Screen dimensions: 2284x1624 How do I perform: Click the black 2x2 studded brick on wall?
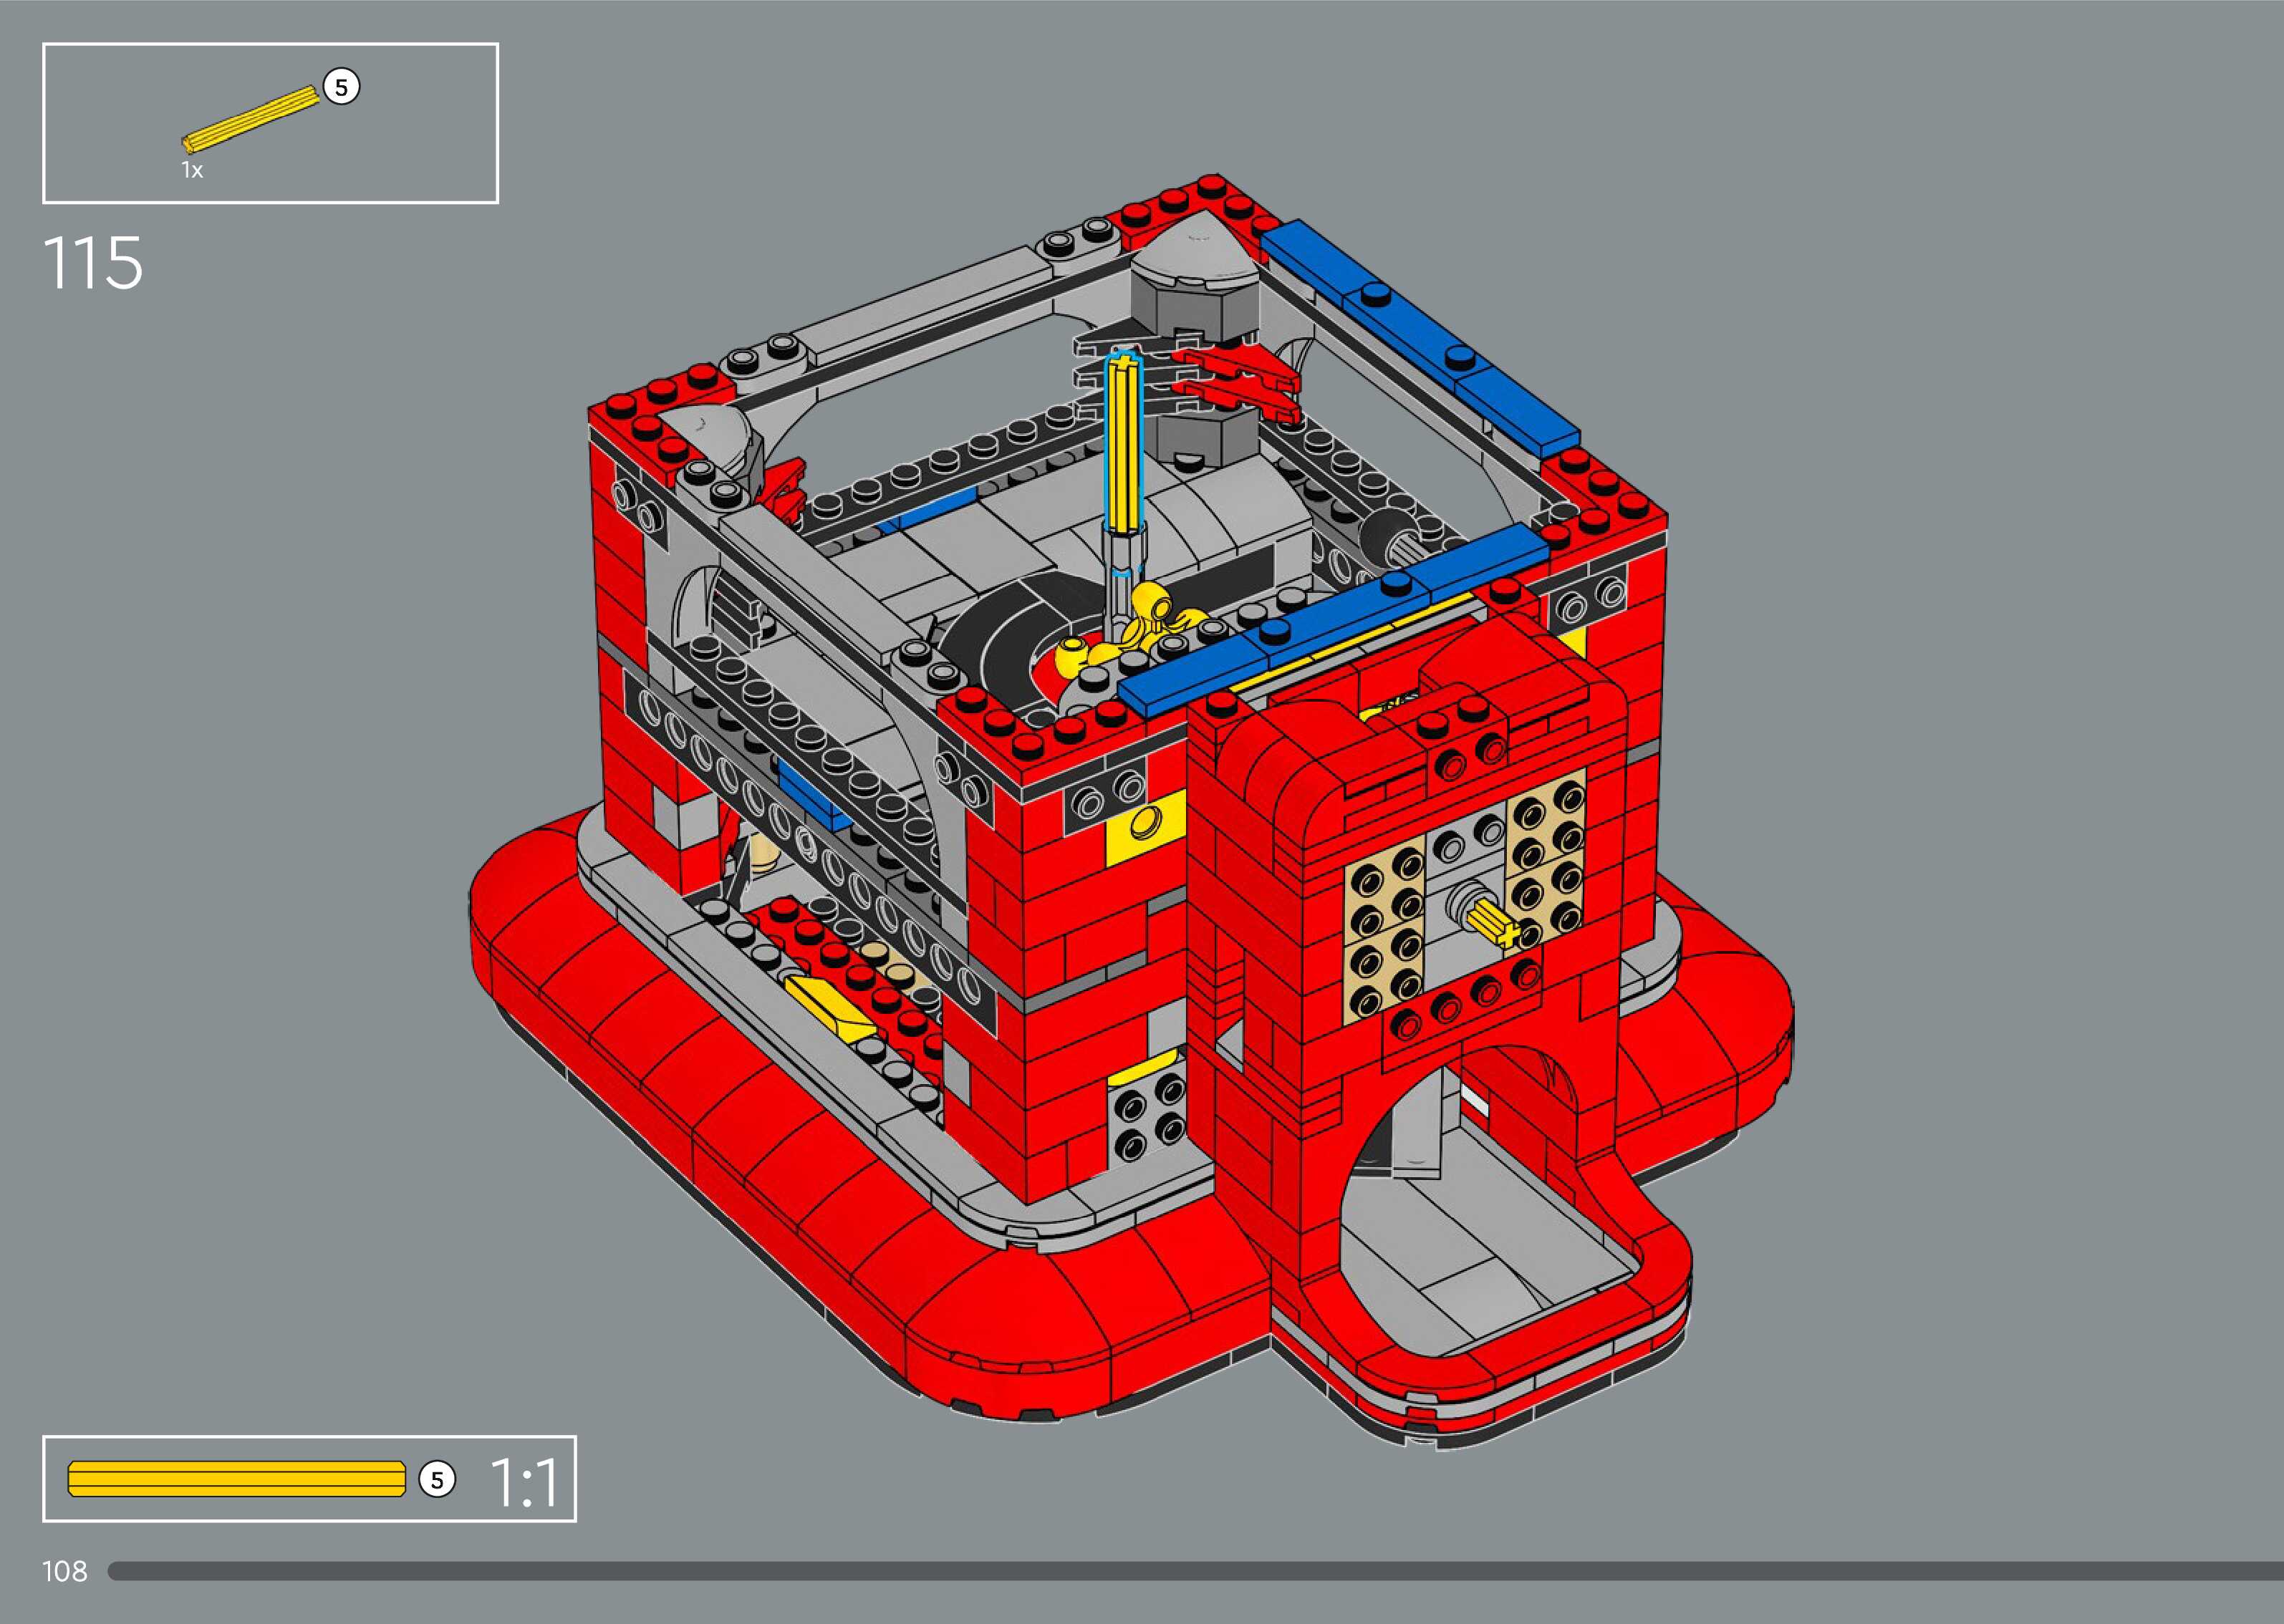(x=1150, y=1118)
